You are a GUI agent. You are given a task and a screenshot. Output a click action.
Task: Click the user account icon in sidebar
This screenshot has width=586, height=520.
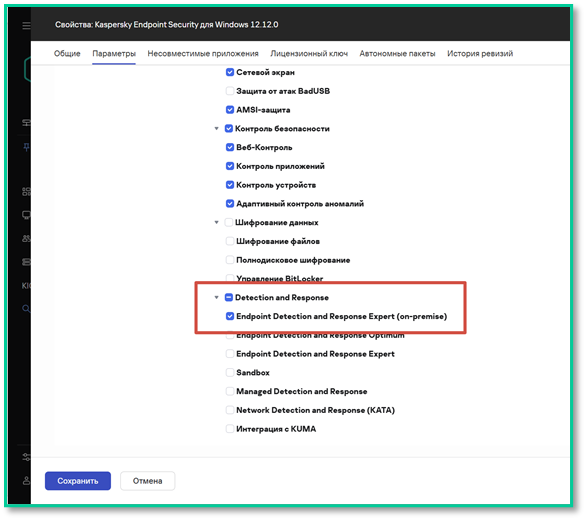[26, 480]
